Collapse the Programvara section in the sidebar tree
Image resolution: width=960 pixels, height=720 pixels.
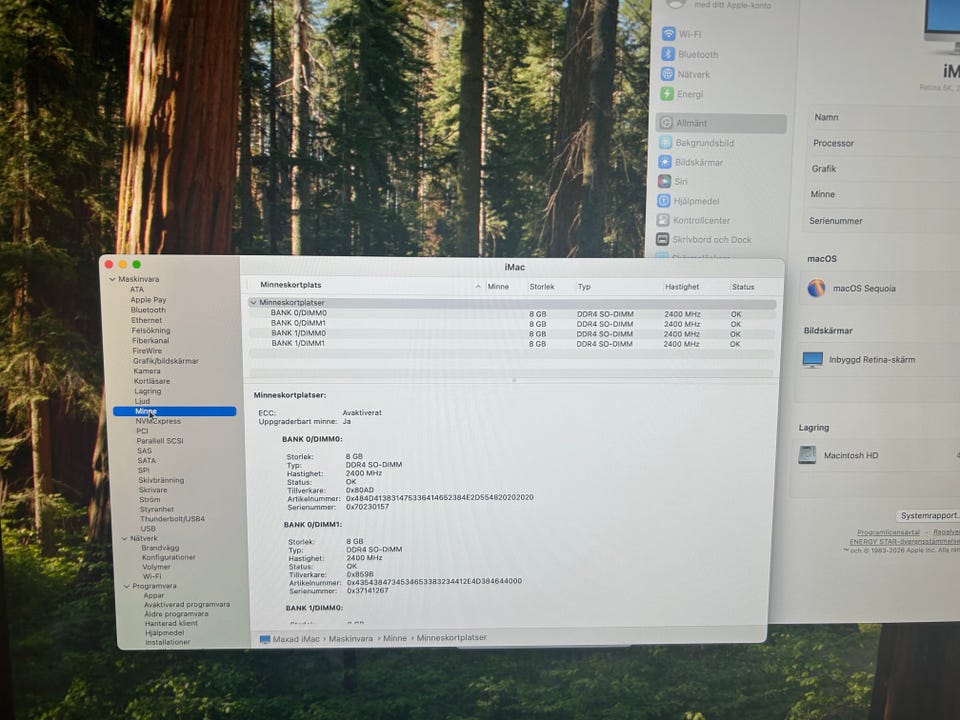coord(127,587)
